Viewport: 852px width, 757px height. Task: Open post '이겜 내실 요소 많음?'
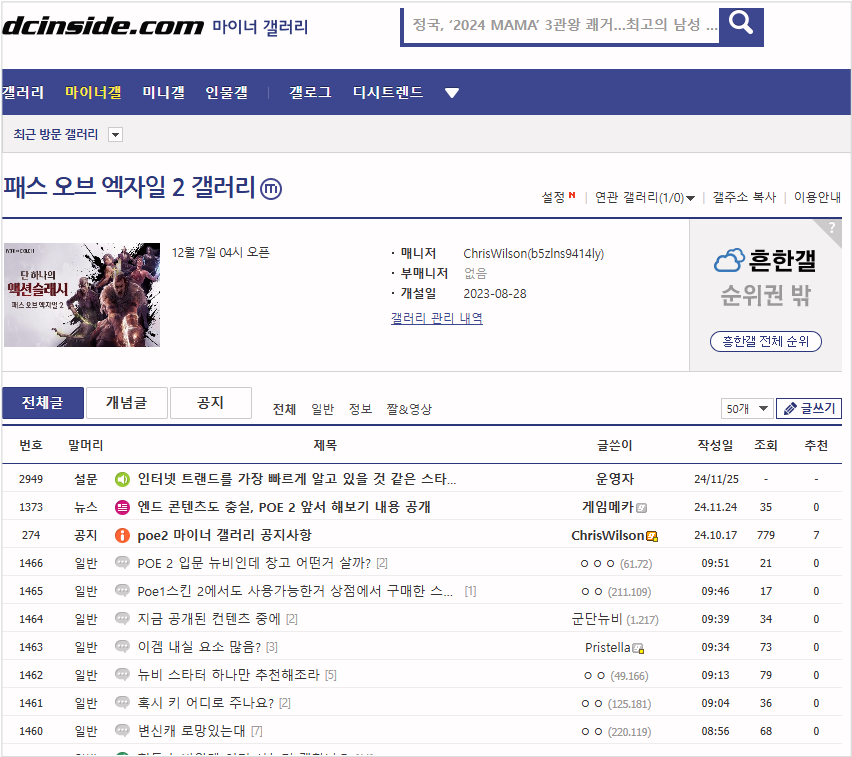pos(199,647)
